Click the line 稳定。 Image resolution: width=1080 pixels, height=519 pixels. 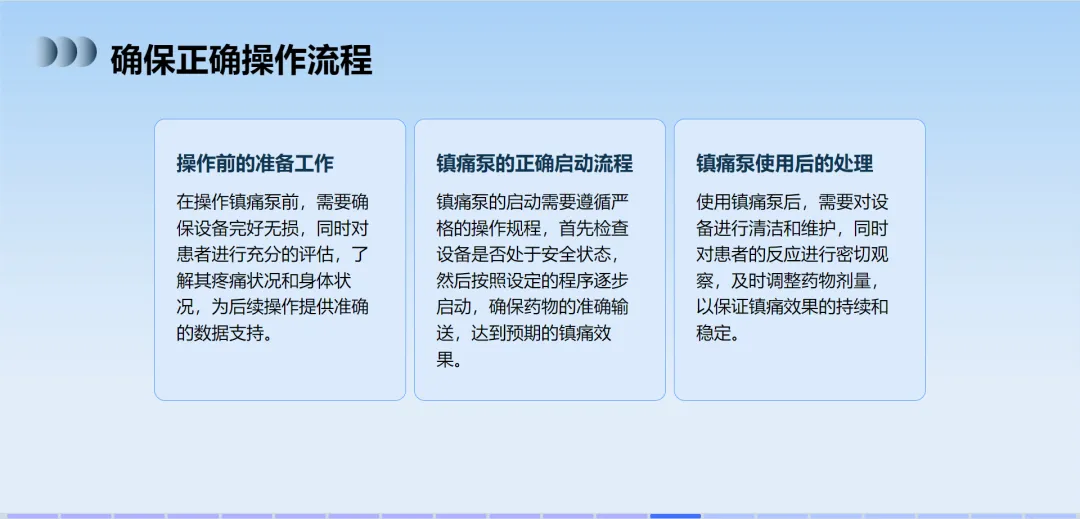718,334
